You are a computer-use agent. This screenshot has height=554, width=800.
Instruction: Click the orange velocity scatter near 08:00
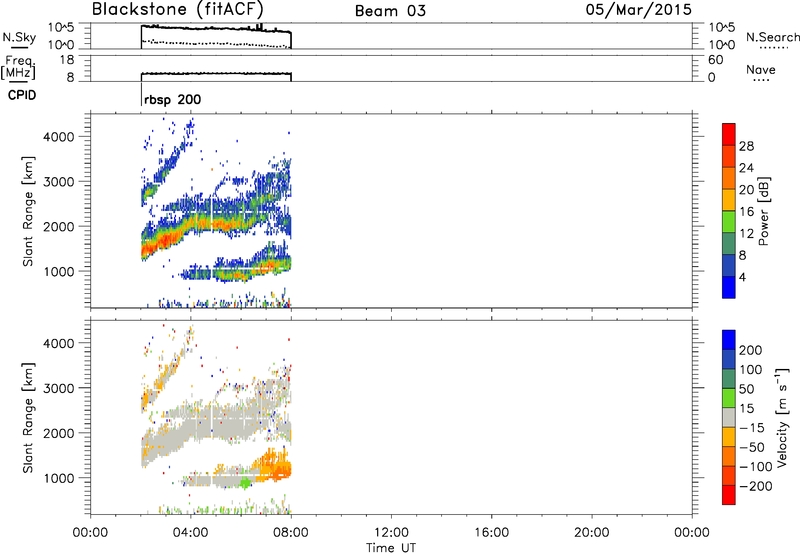pyautogui.click(x=276, y=466)
